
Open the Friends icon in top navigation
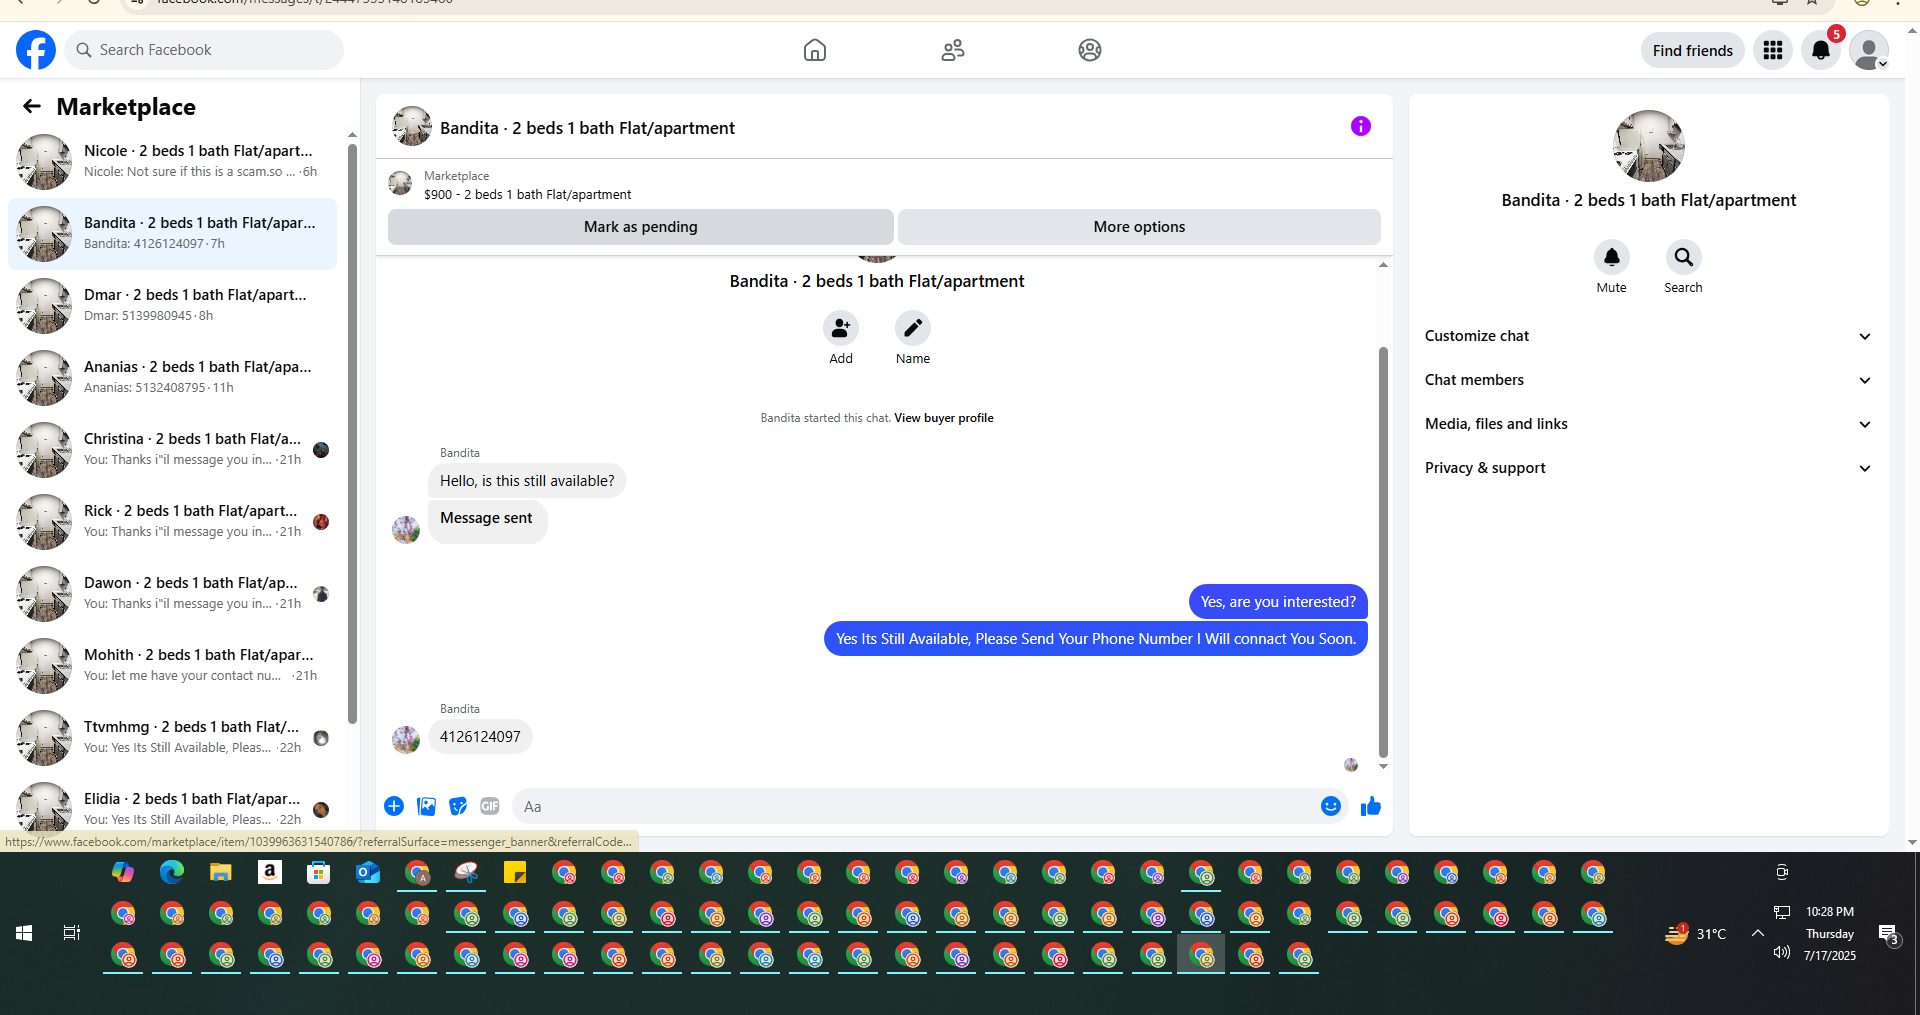point(953,50)
